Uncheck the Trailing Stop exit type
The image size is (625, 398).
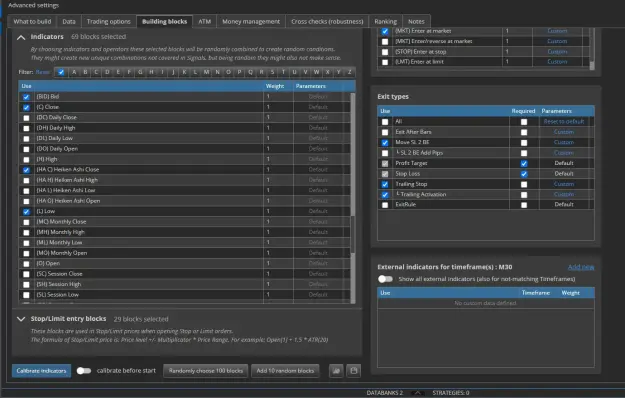(x=385, y=184)
